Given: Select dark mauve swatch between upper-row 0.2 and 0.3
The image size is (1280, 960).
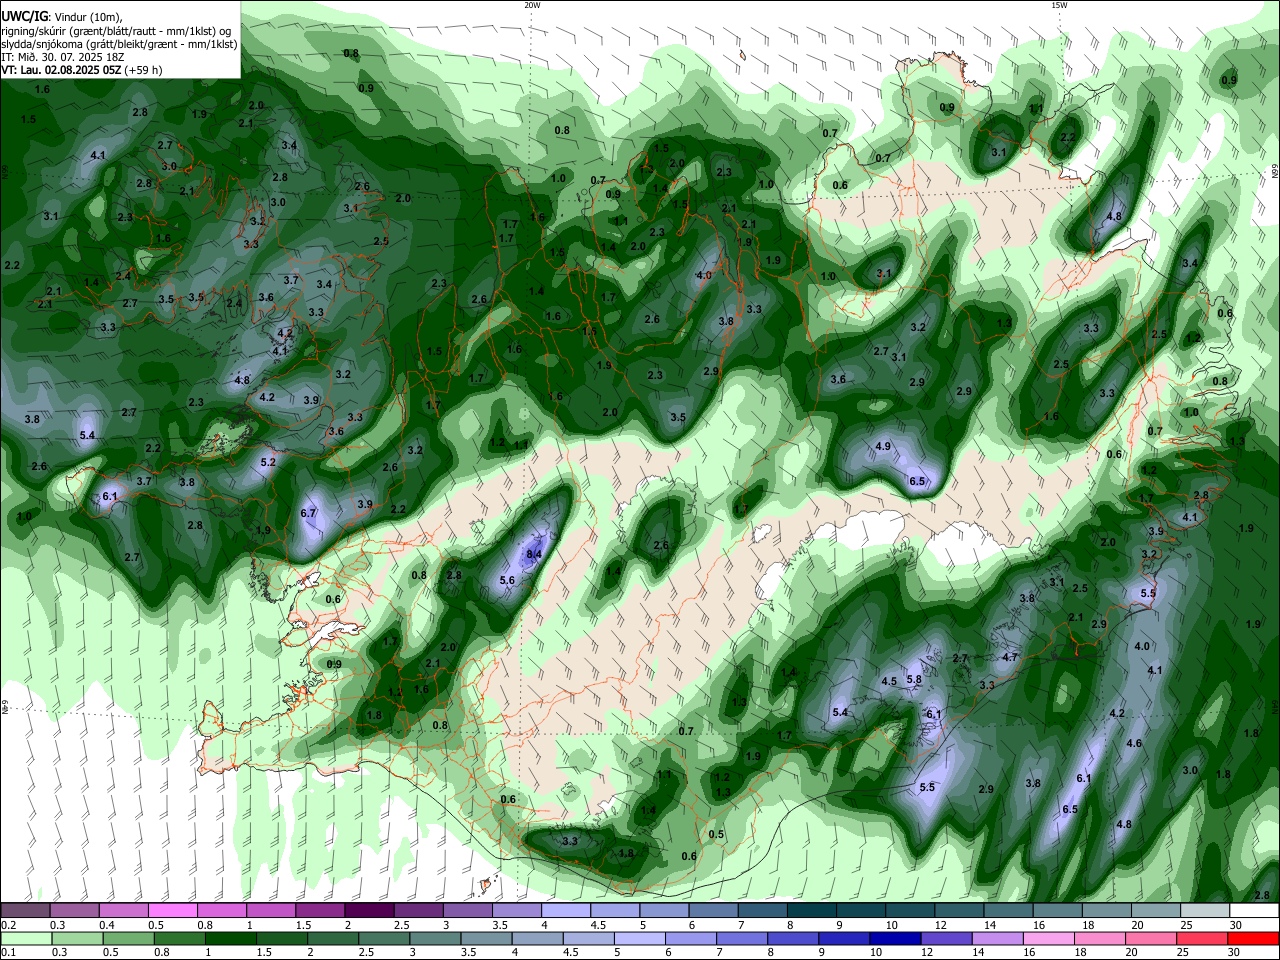Looking at the screenshot, I should click(x=25, y=911).
